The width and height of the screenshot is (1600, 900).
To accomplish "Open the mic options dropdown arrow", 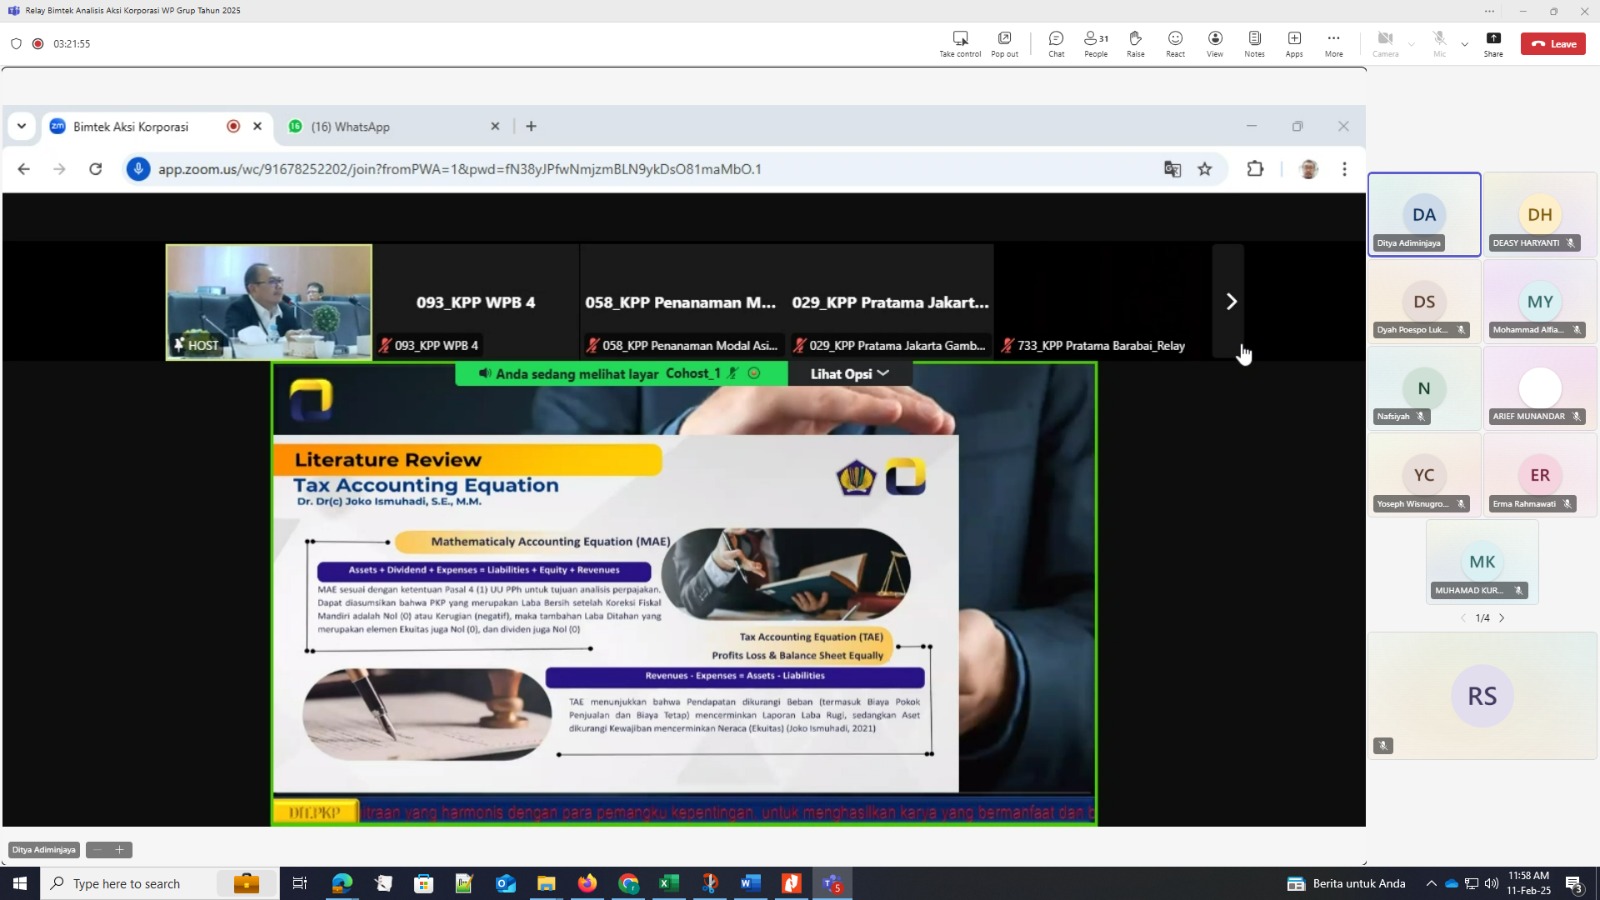I will point(1465,44).
